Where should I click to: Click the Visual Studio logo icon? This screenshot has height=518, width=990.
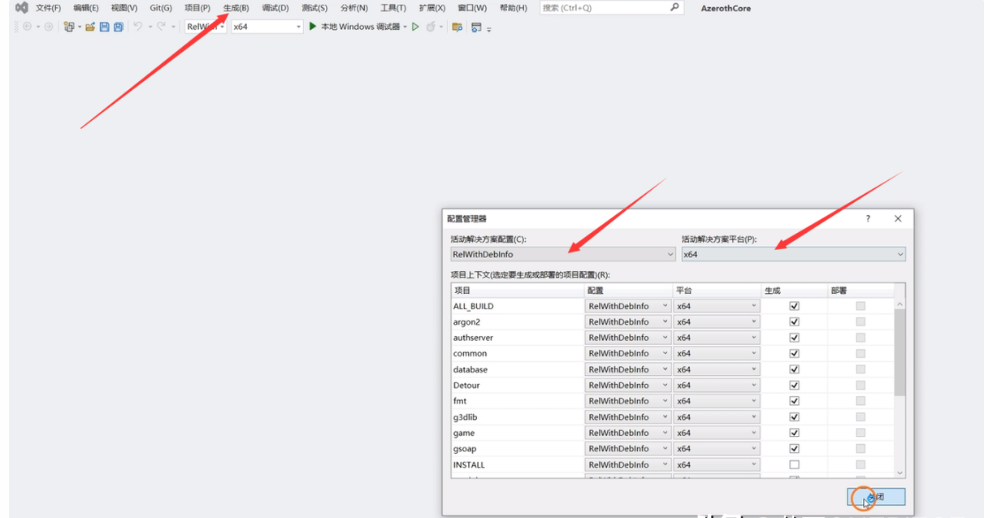tap(21, 8)
